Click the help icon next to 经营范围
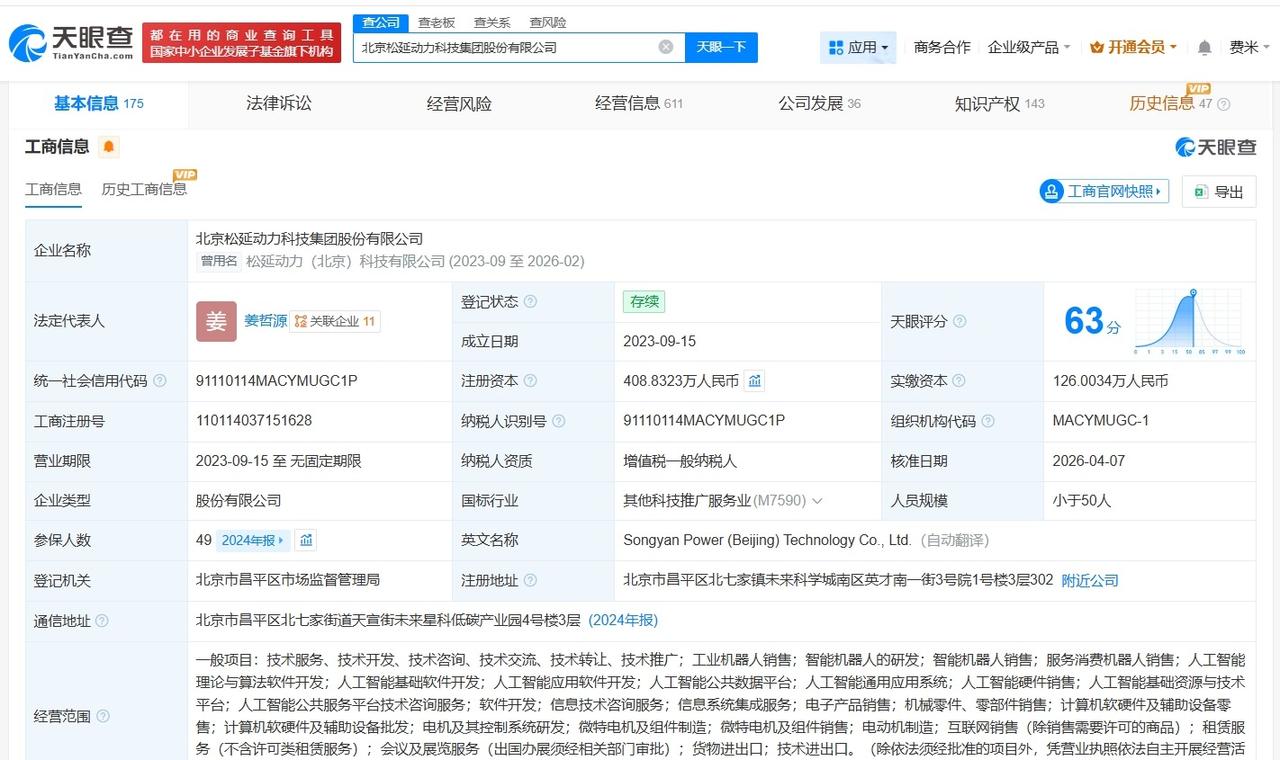 102,716
